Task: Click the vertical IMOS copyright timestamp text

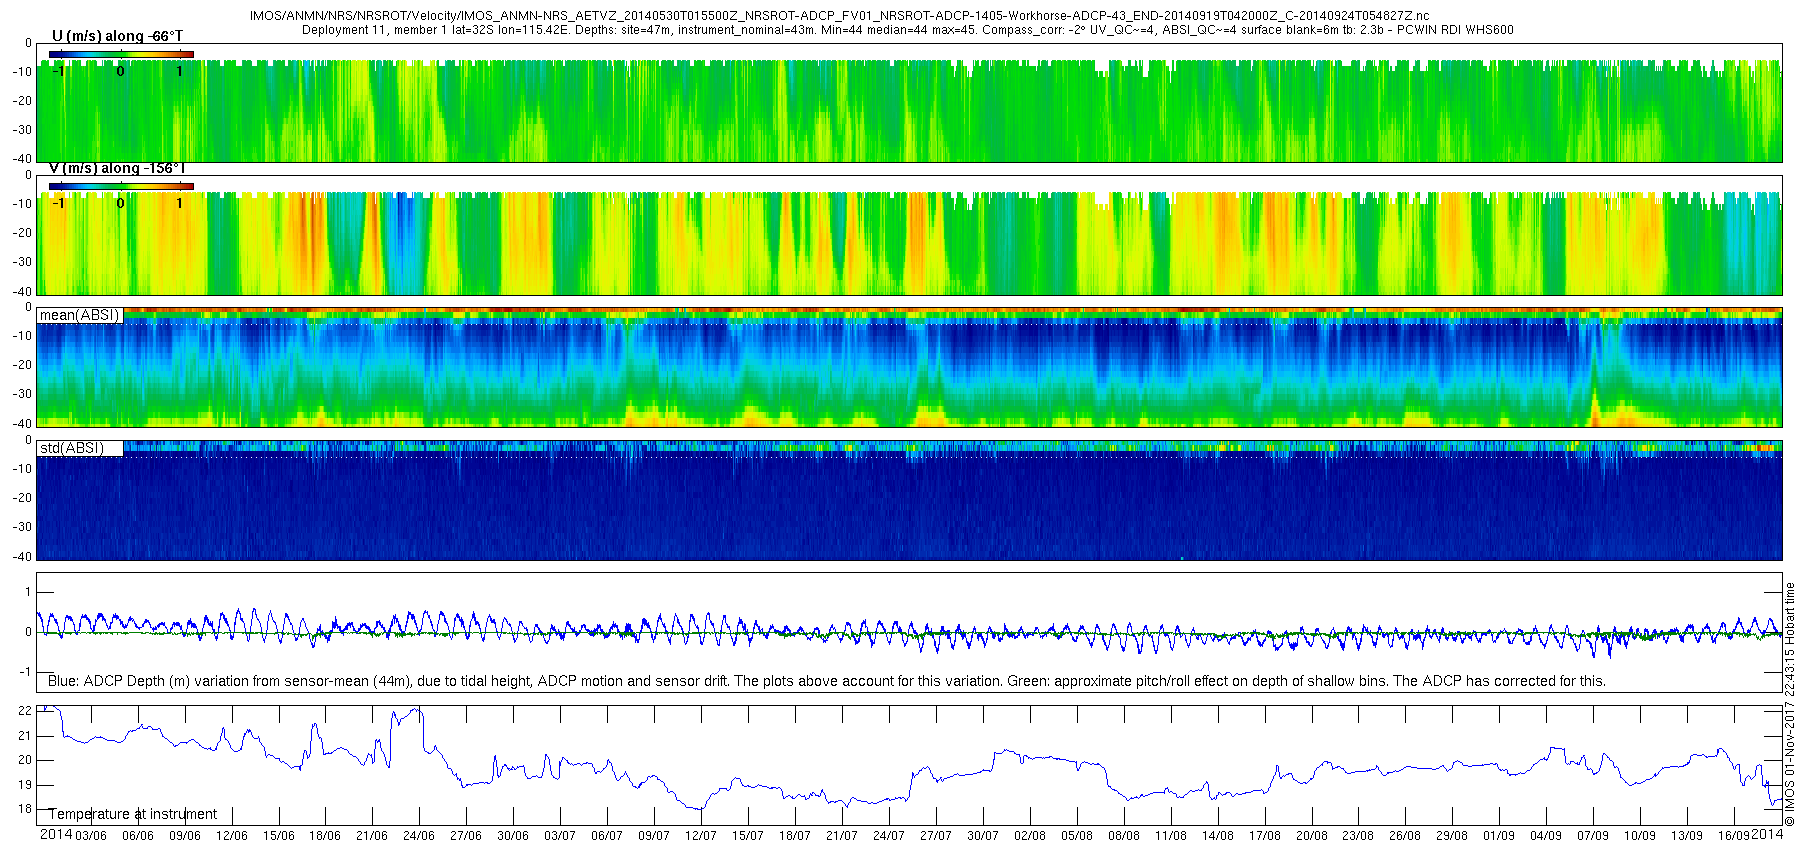Action: [x=1790, y=705]
